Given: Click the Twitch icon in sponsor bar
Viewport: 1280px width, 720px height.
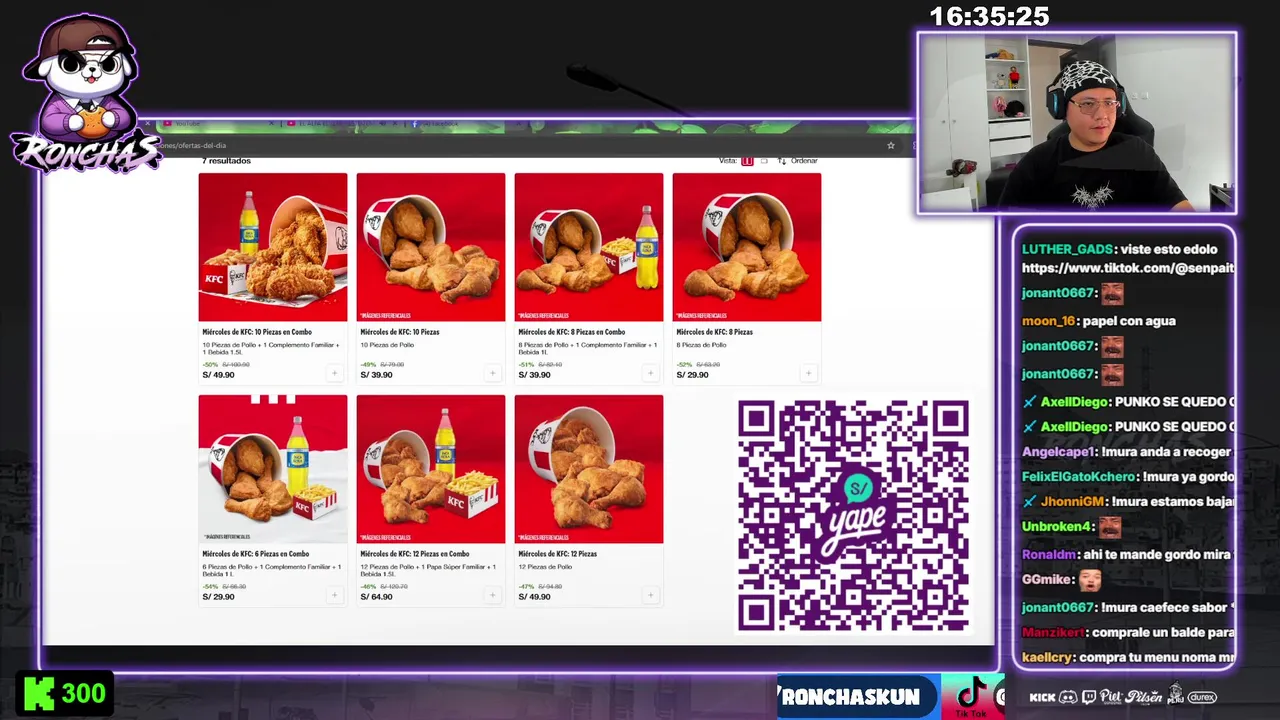Looking at the screenshot, I should [1088, 697].
